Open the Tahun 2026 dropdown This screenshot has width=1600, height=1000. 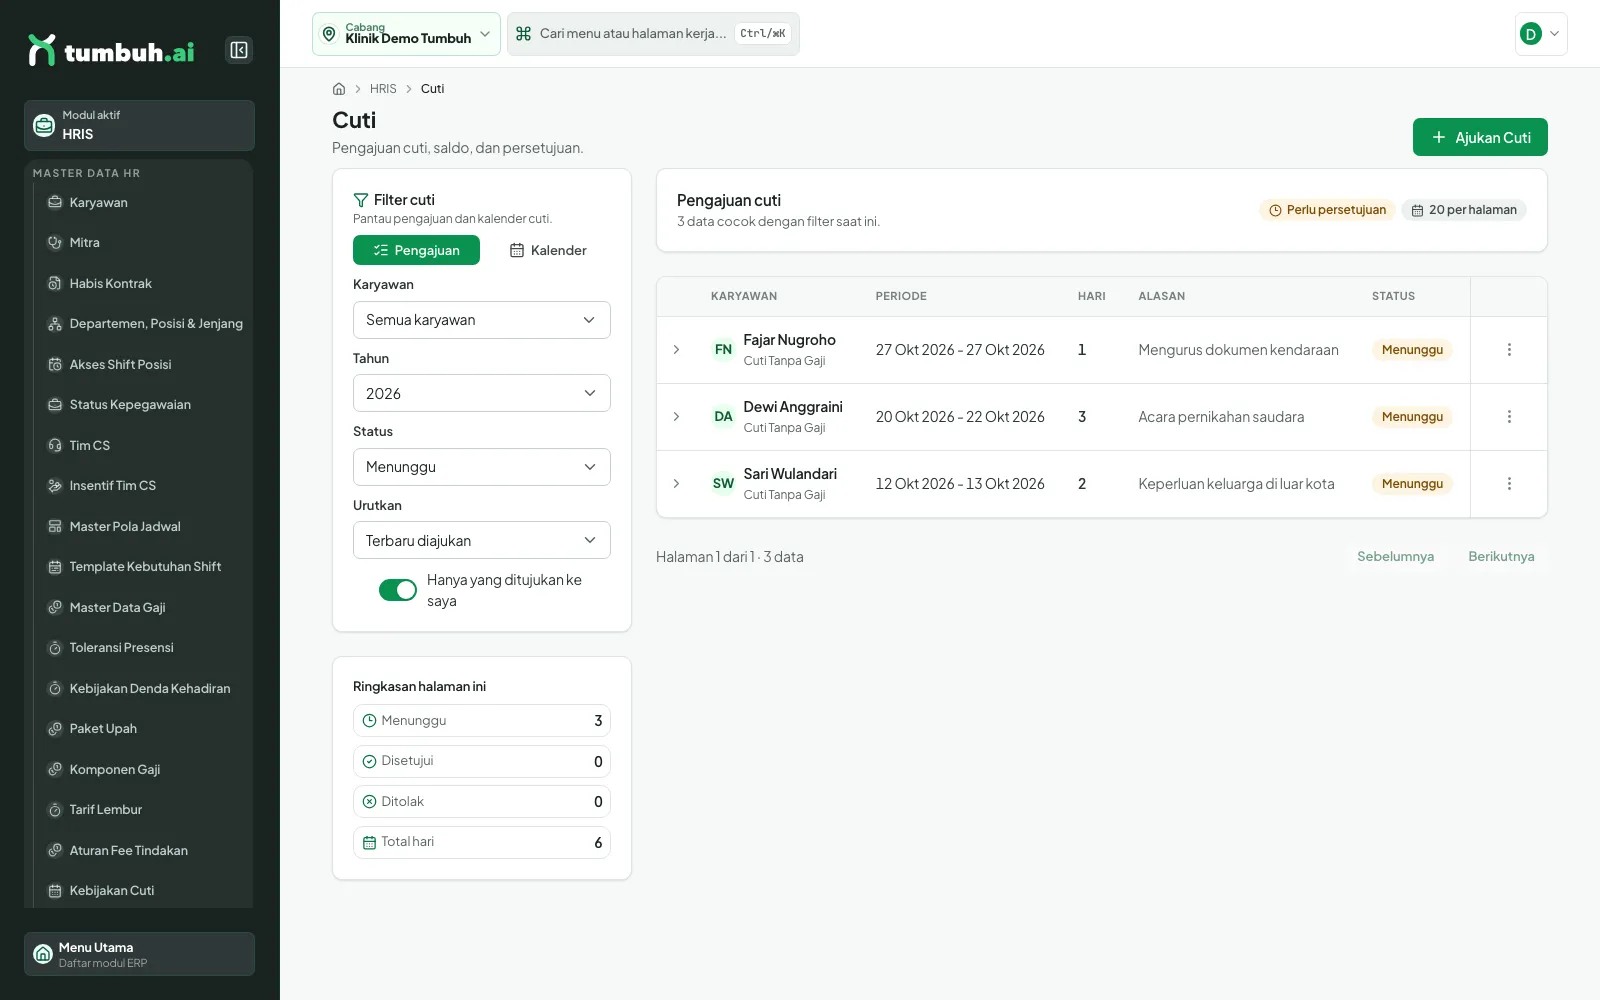(481, 393)
